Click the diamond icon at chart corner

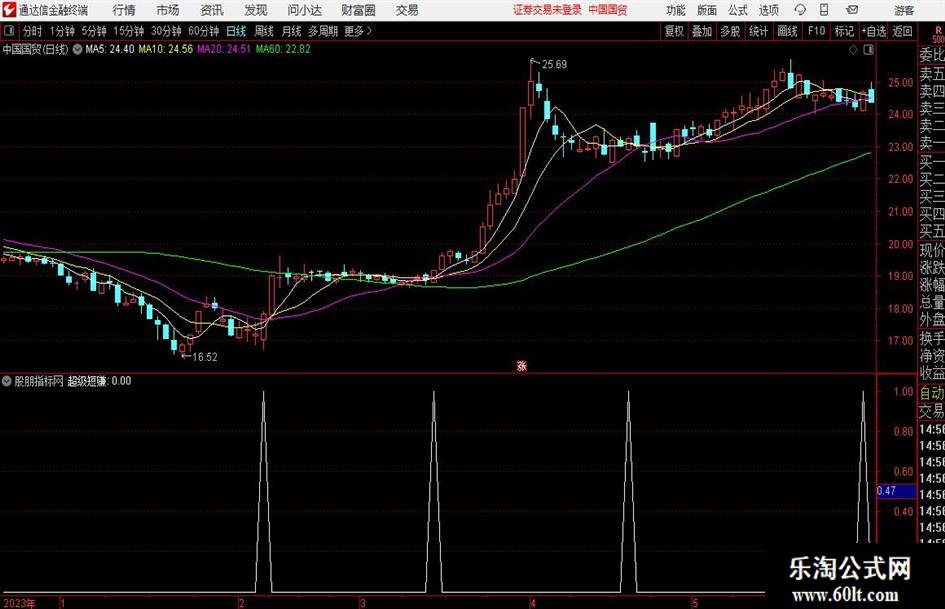[x=853, y=50]
